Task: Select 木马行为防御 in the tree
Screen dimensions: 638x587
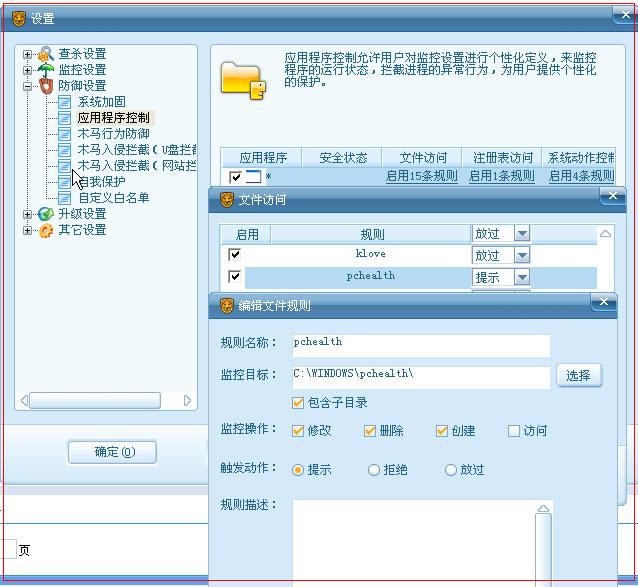Action: (x=114, y=134)
